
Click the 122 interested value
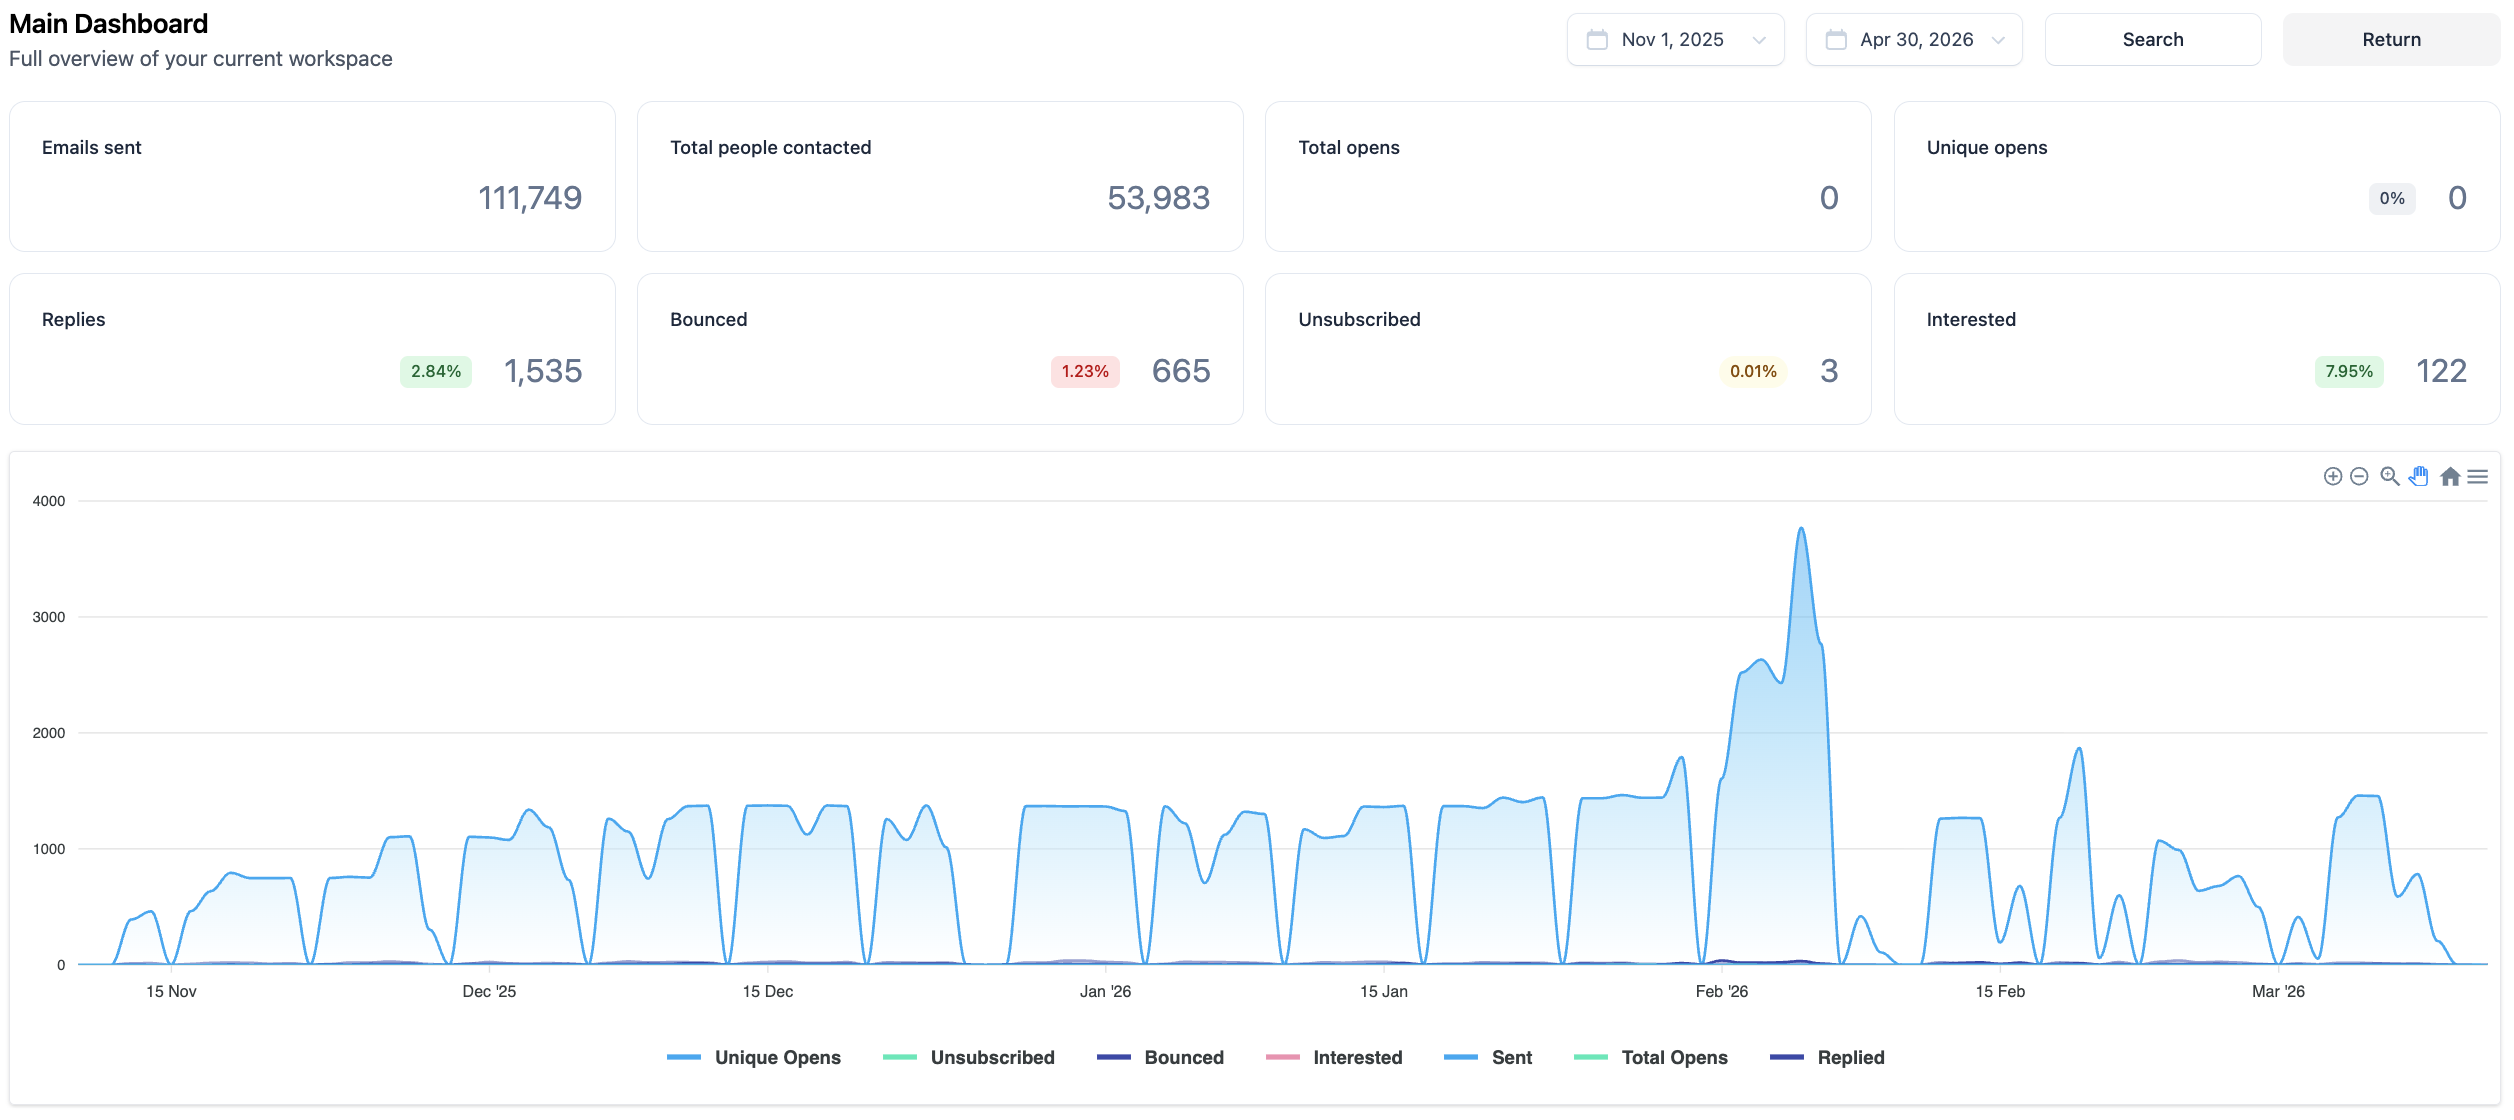pos(2441,371)
